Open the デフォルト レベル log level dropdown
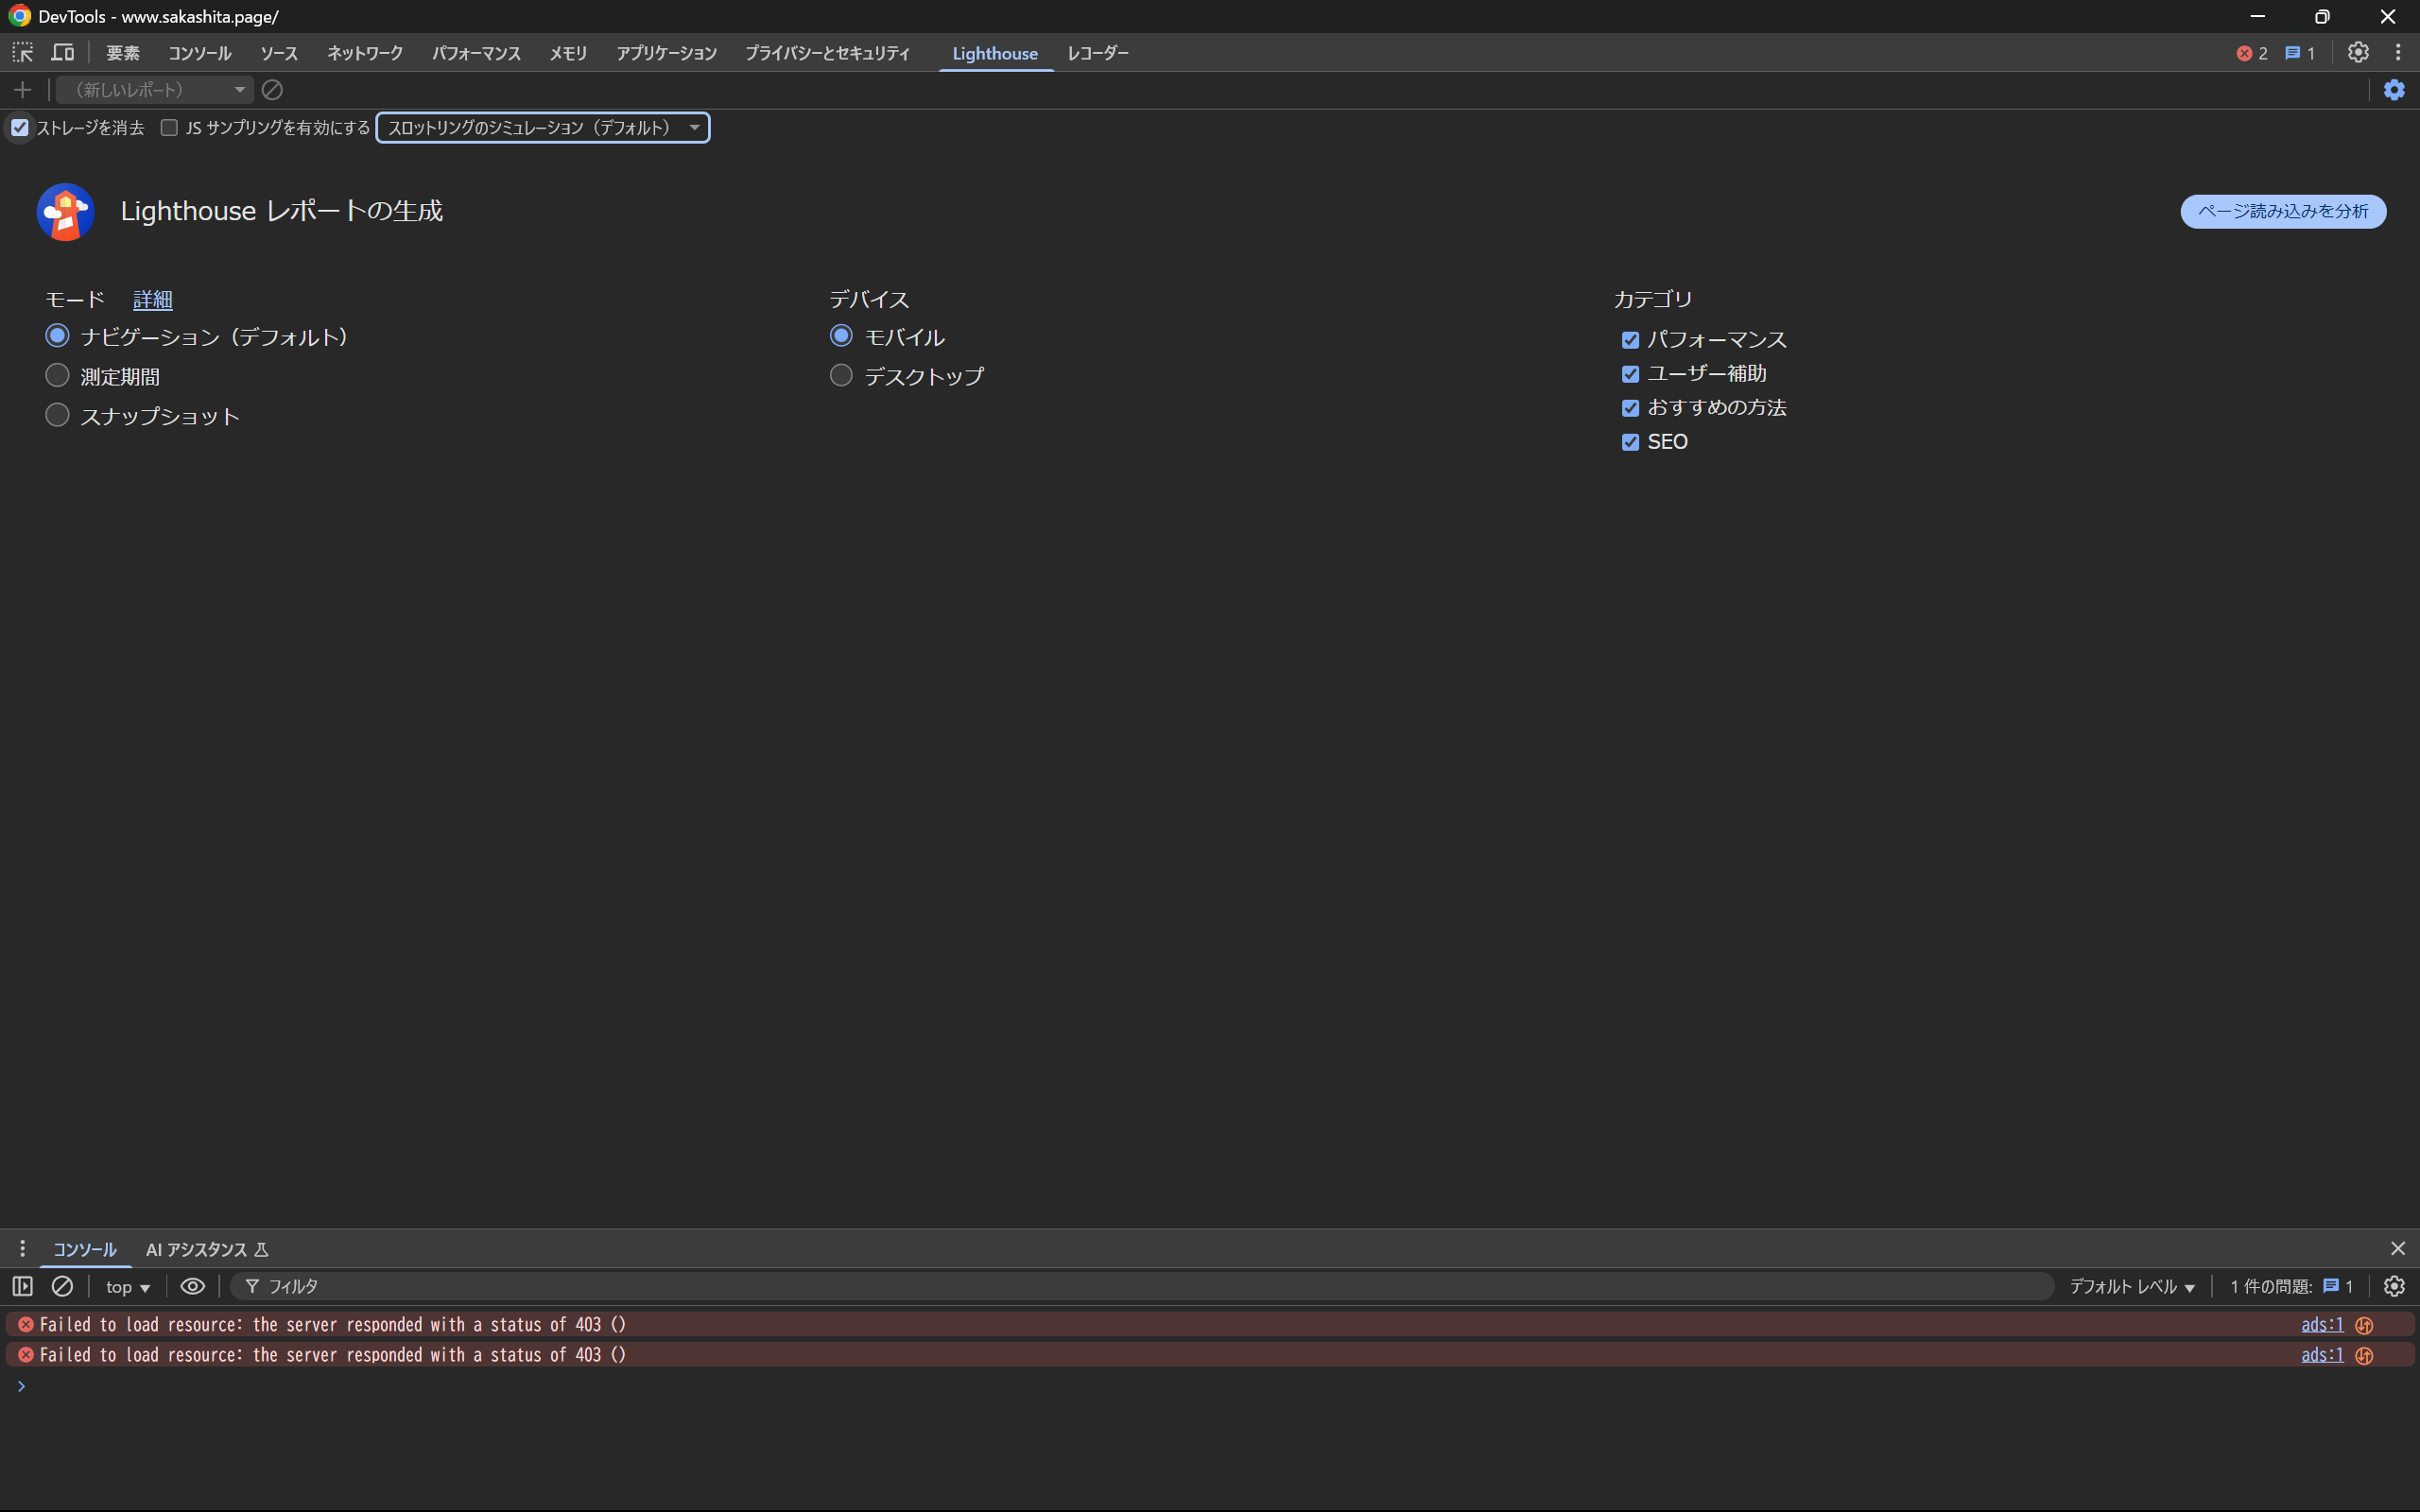This screenshot has width=2420, height=1512. [x=2131, y=1286]
